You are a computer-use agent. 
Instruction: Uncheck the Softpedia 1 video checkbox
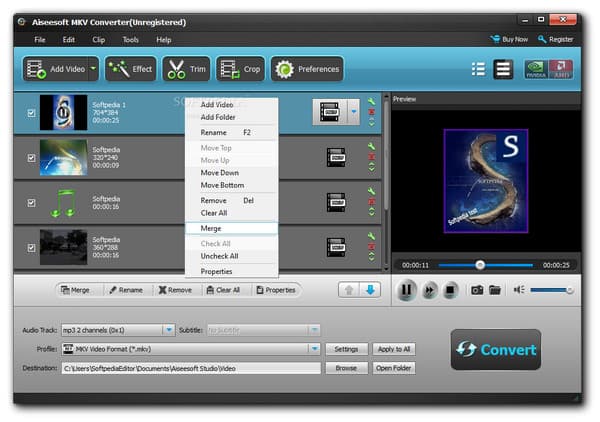(x=31, y=113)
